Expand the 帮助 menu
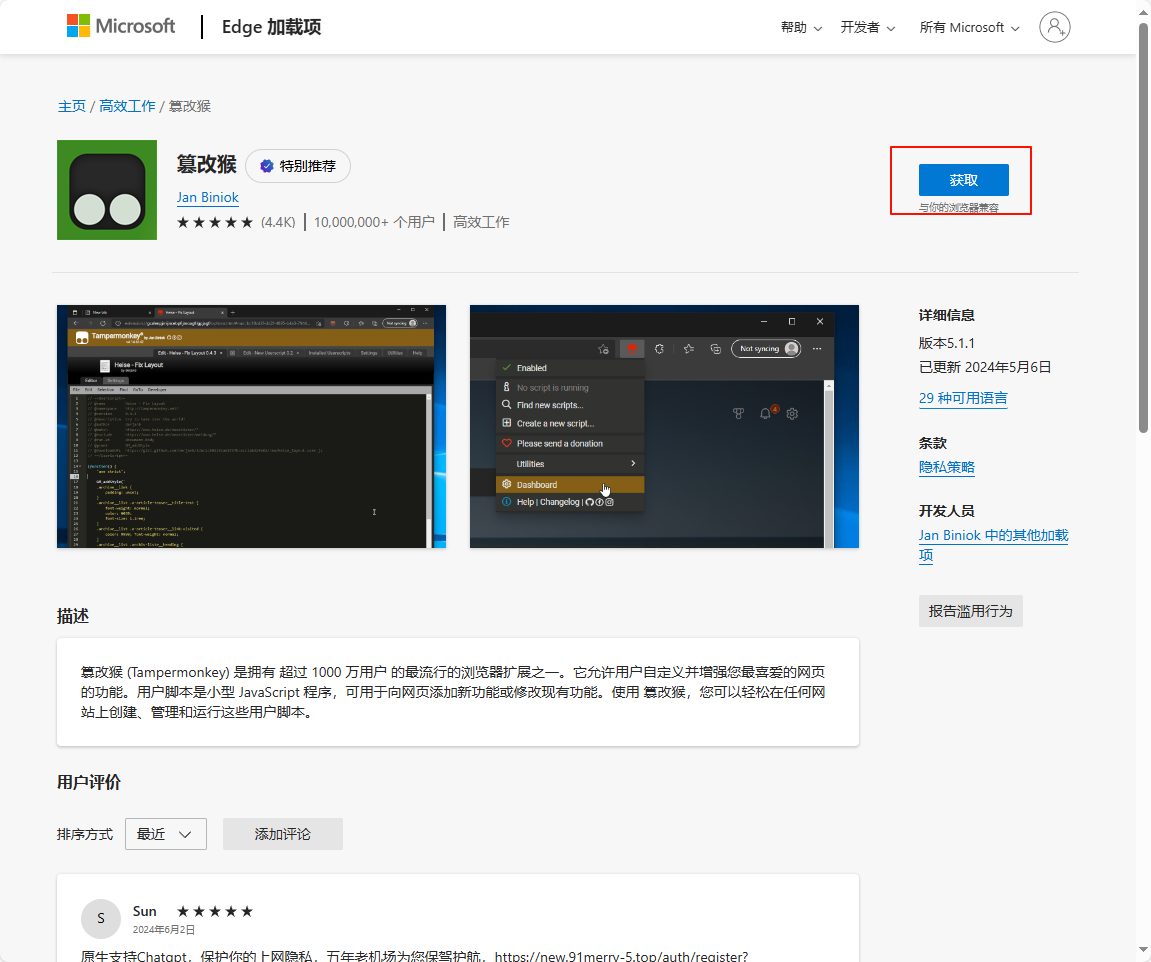The width and height of the screenshot is (1151, 962). click(x=801, y=27)
